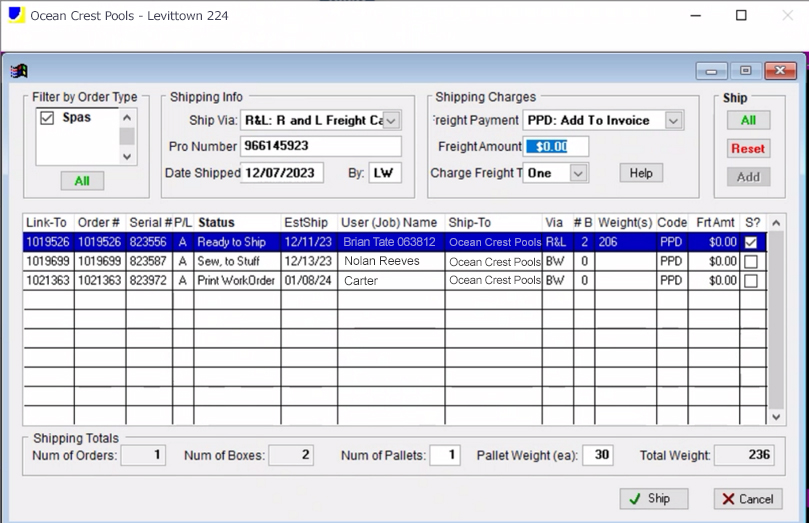Screen dimensions: 809x523
Task: Toggle the Spas order type checkbox
Action: point(47,118)
